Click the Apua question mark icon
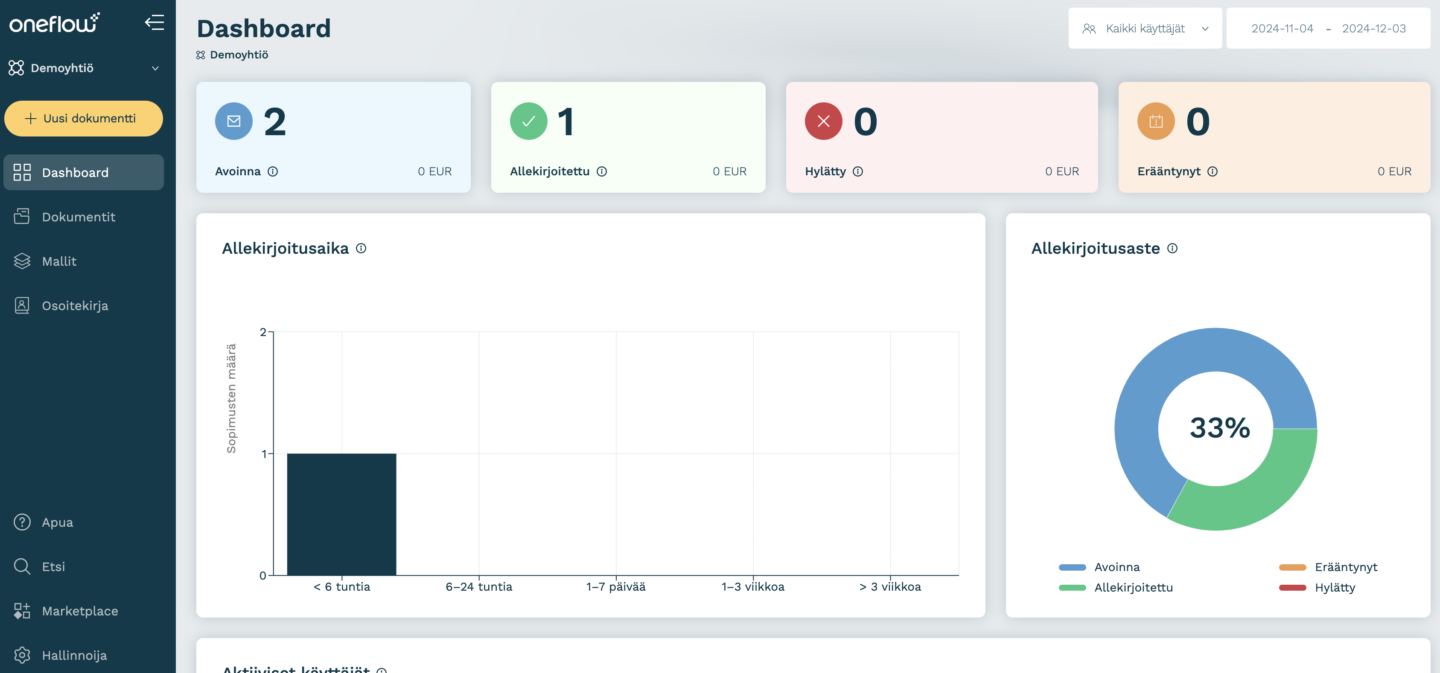Viewport: 1440px width, 673px height. point(22,522)
